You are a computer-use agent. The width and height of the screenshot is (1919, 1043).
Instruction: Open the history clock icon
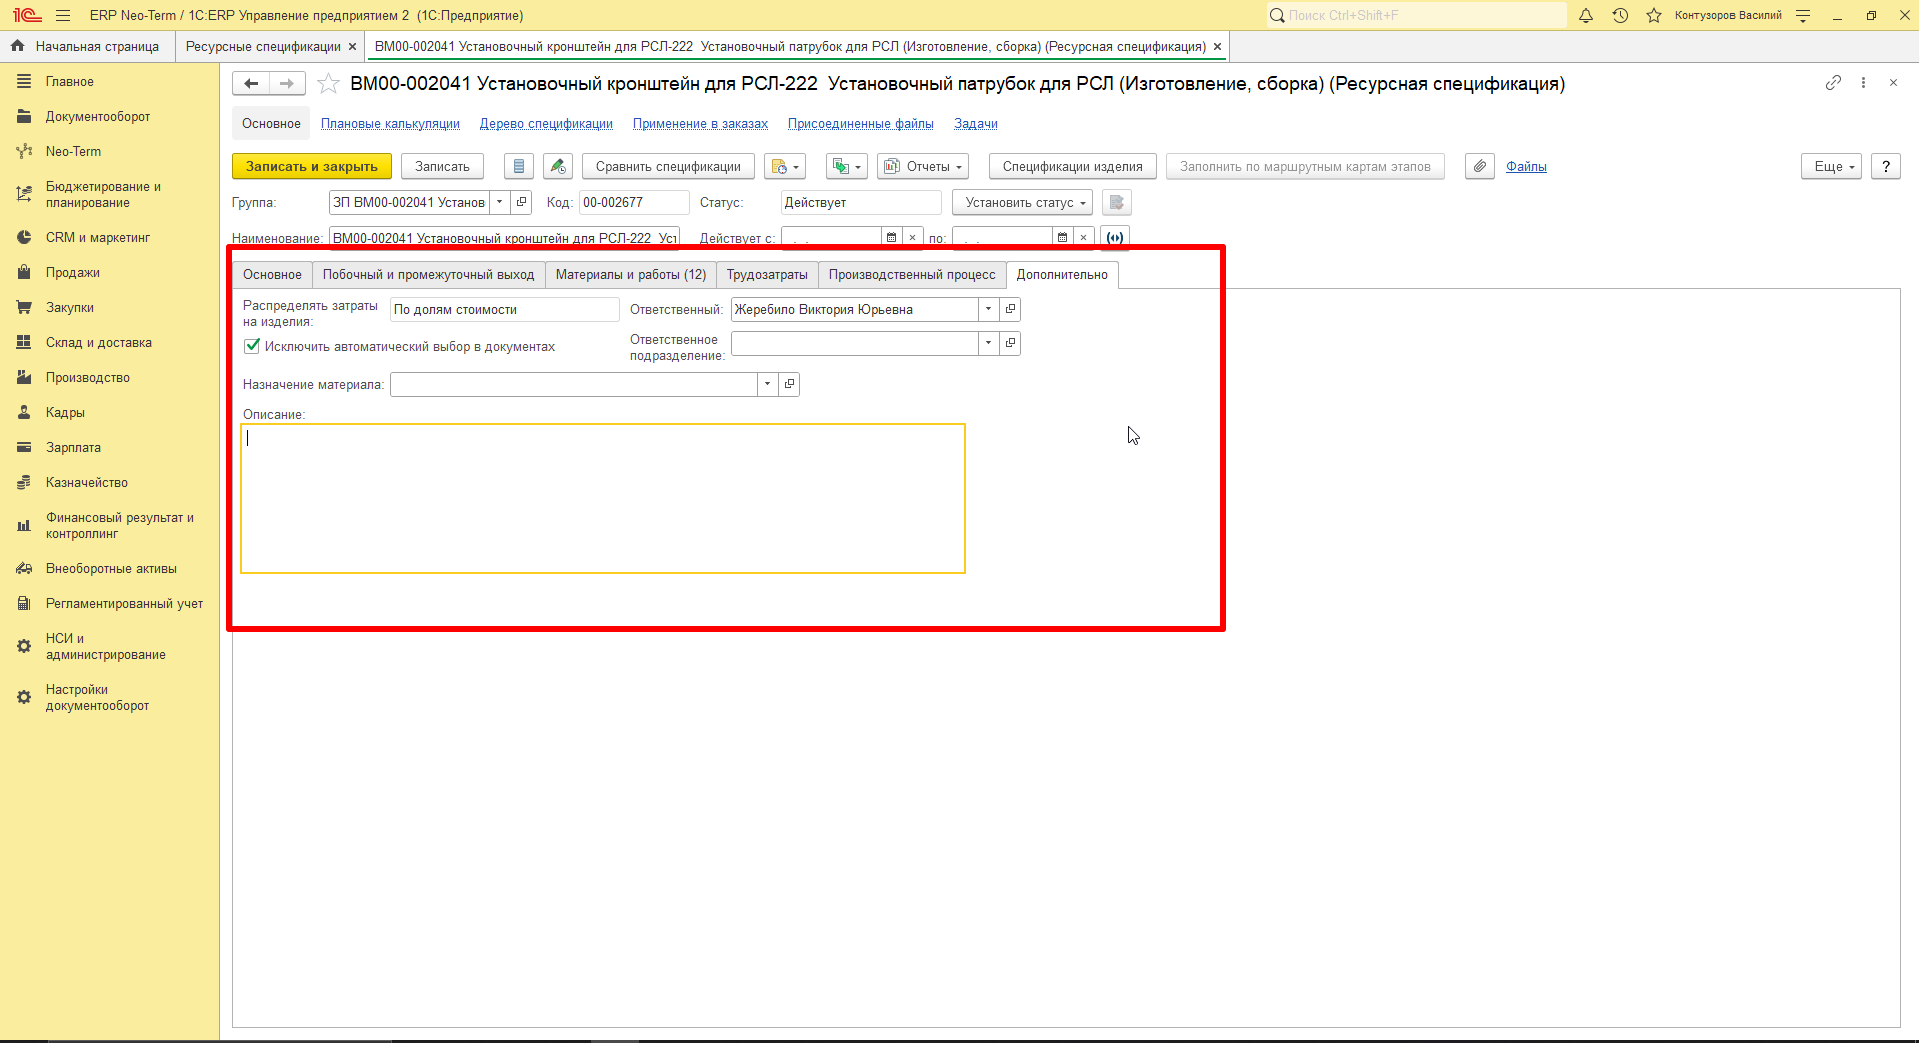point(1620,15)
